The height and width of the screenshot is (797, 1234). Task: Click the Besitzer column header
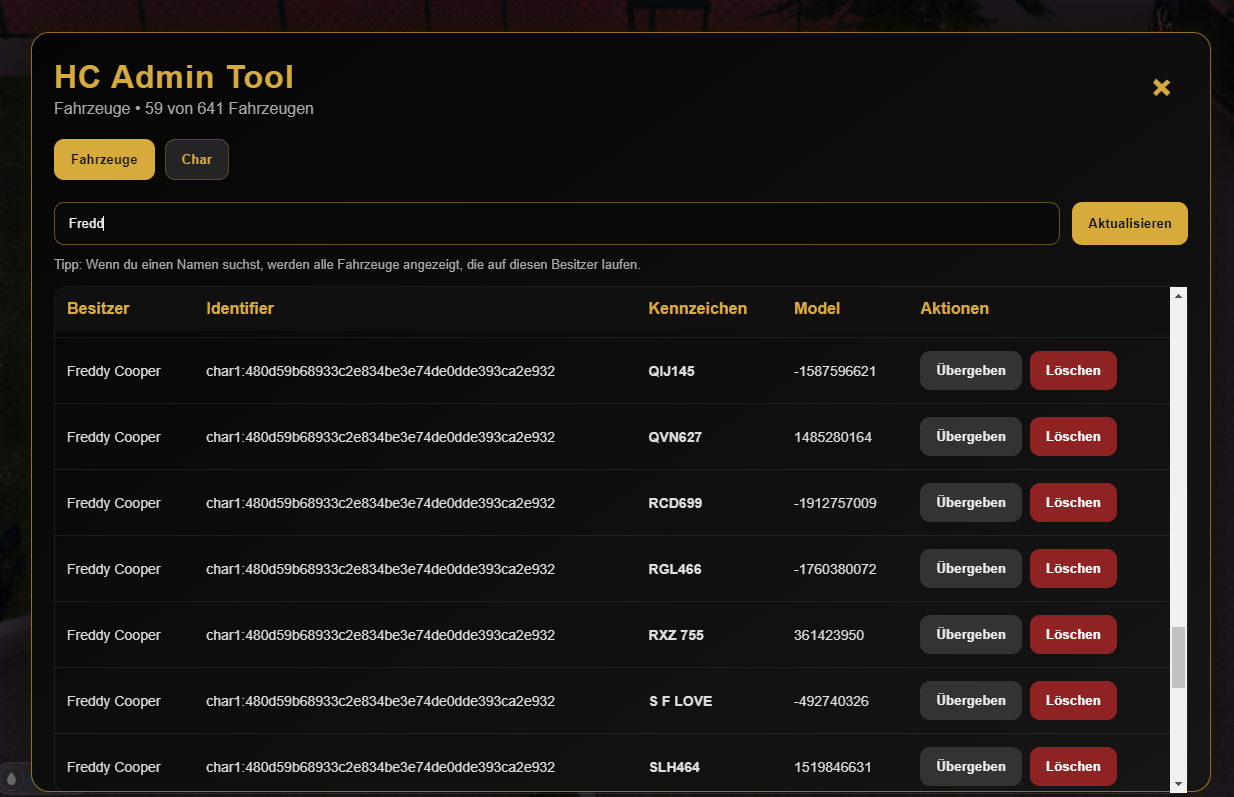pos(98,308)
